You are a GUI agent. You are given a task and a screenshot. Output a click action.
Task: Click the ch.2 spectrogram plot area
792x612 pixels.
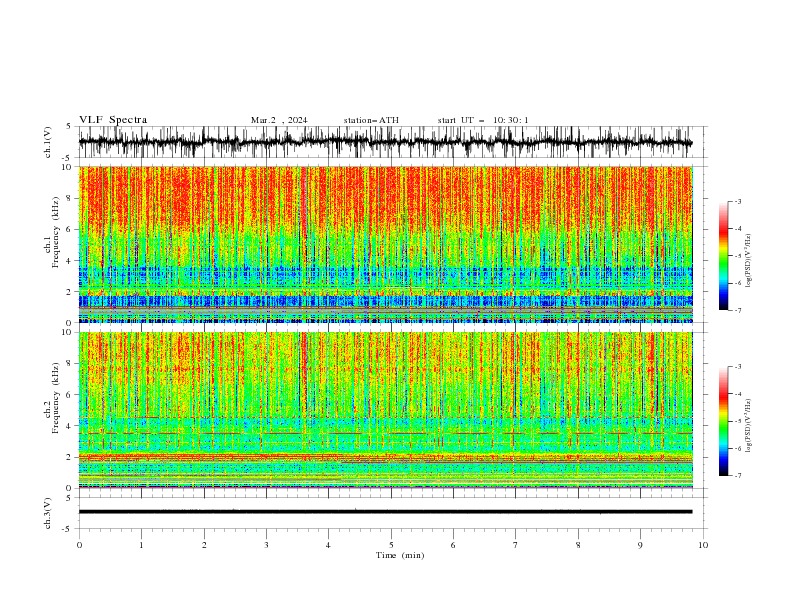pos(386,410)
